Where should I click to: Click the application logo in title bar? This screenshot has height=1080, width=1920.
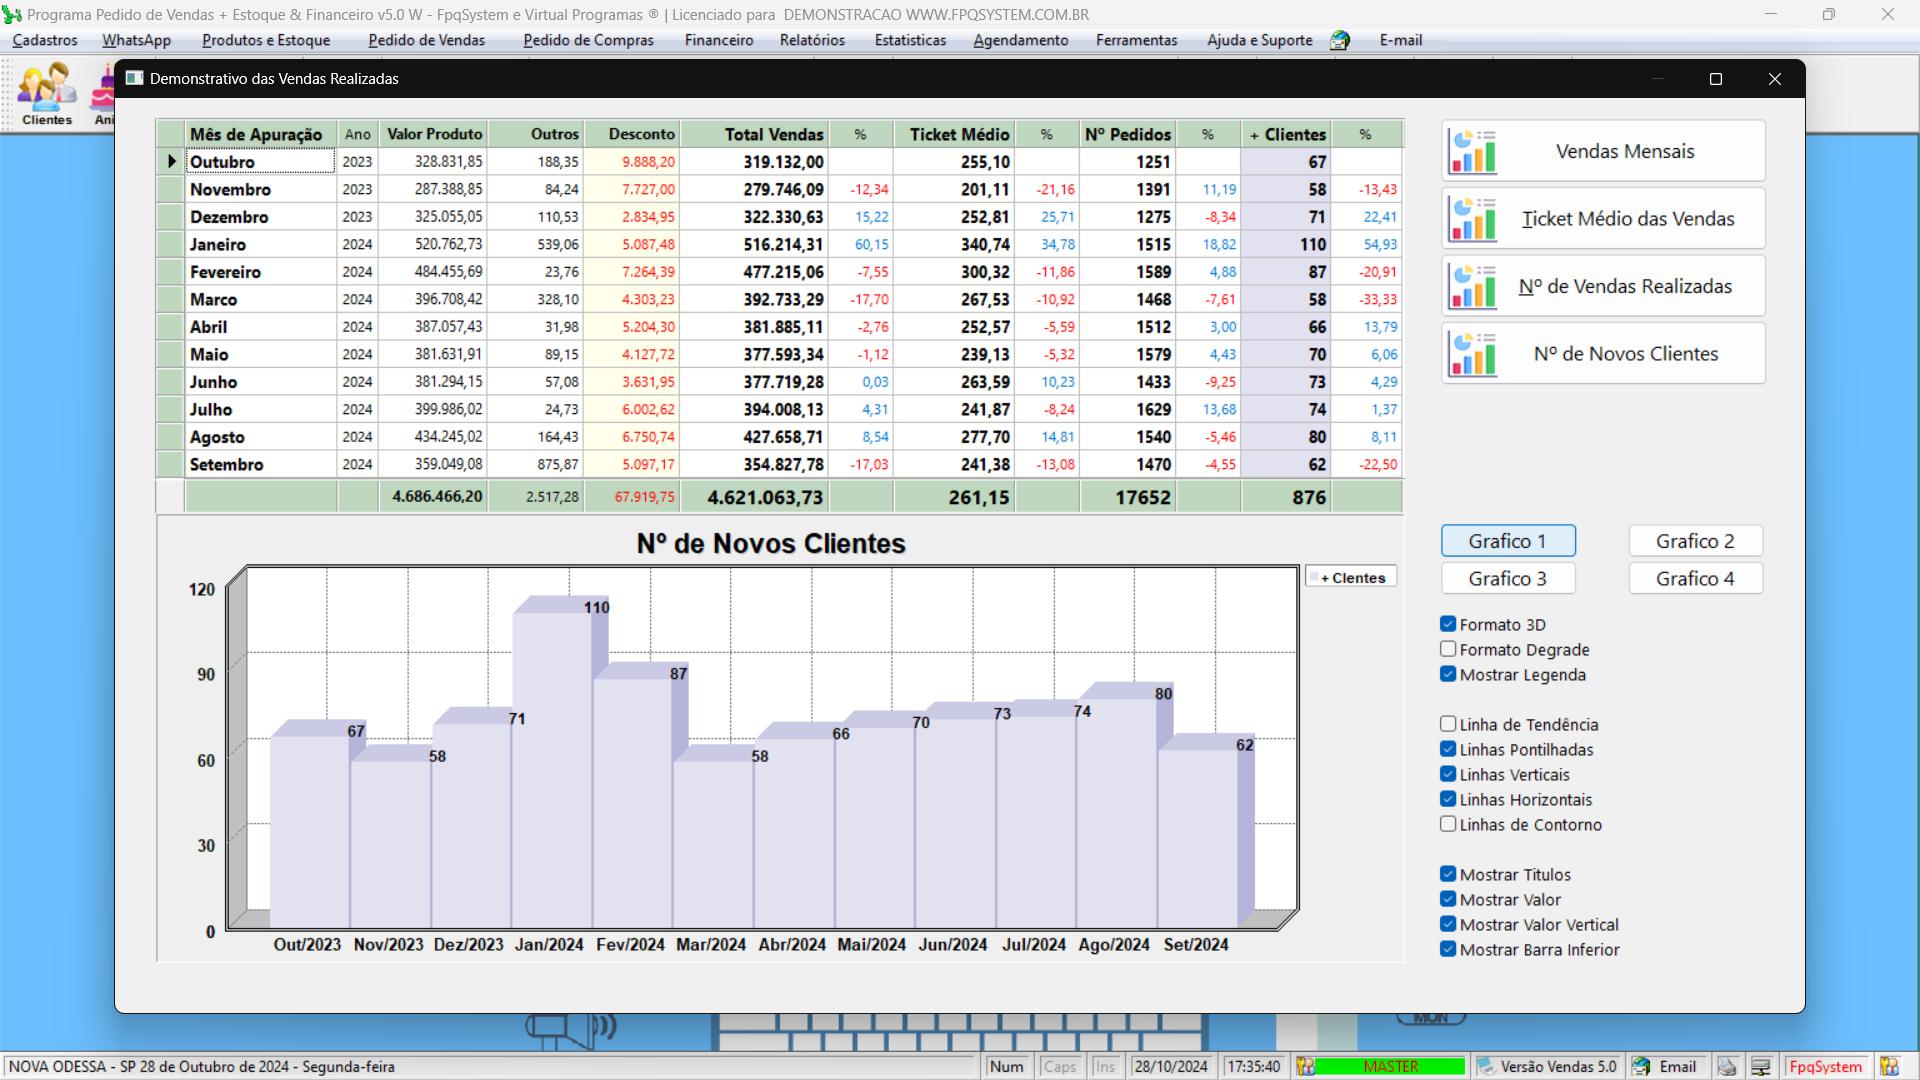(x=12, y=14)
